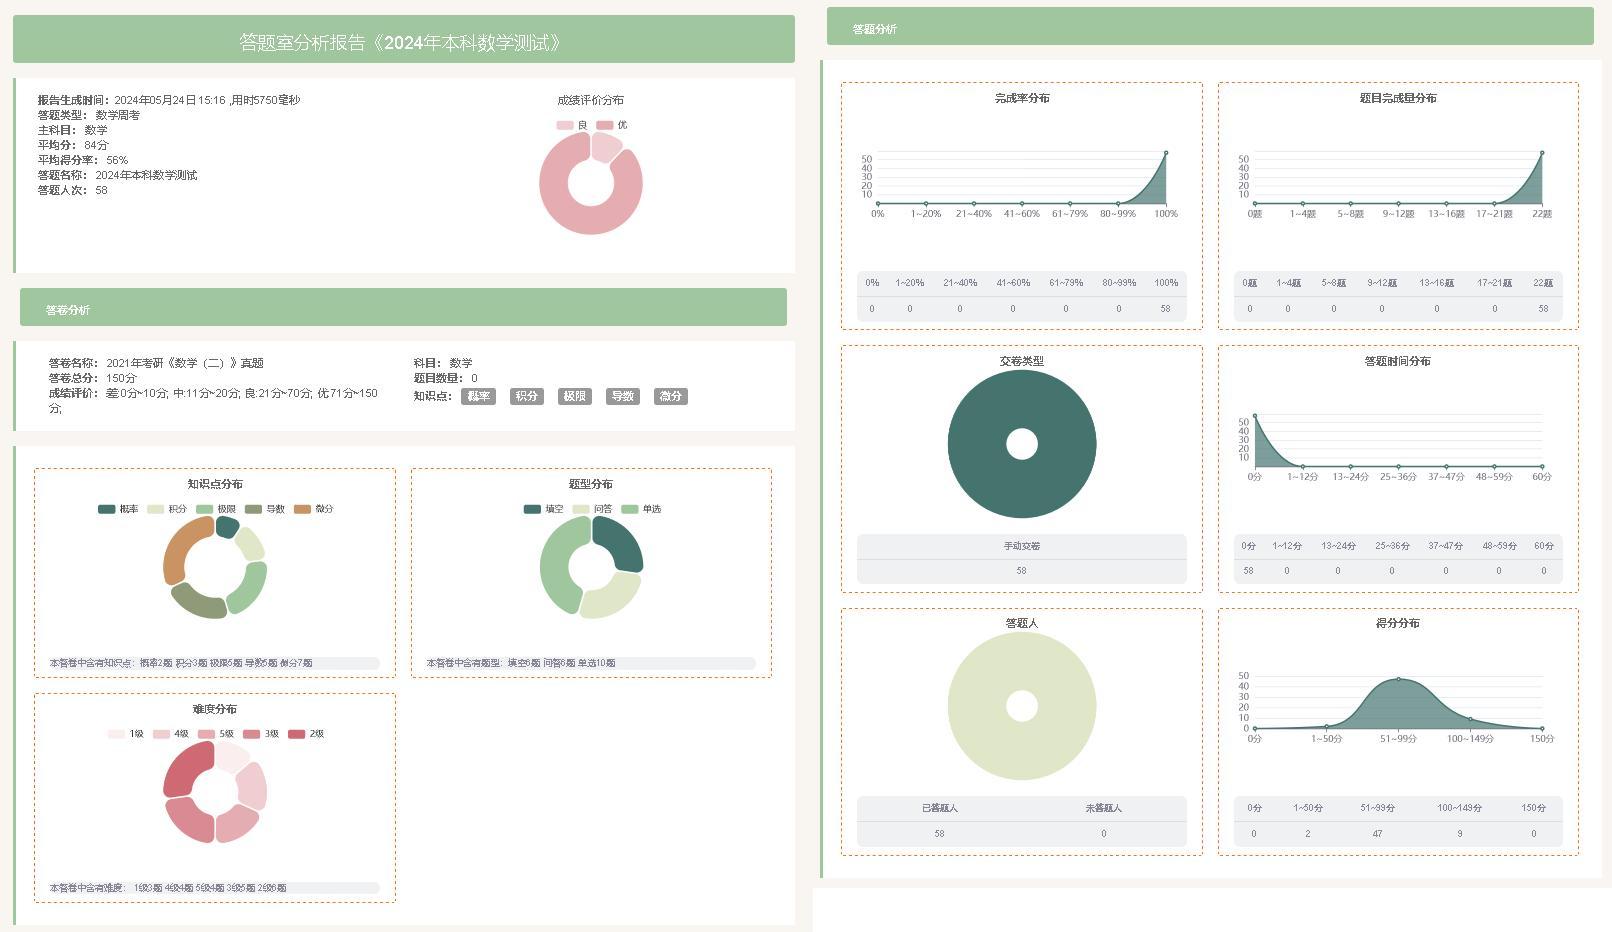Toggle 1级 legend in 难度分布 chart

click(126, 734)
